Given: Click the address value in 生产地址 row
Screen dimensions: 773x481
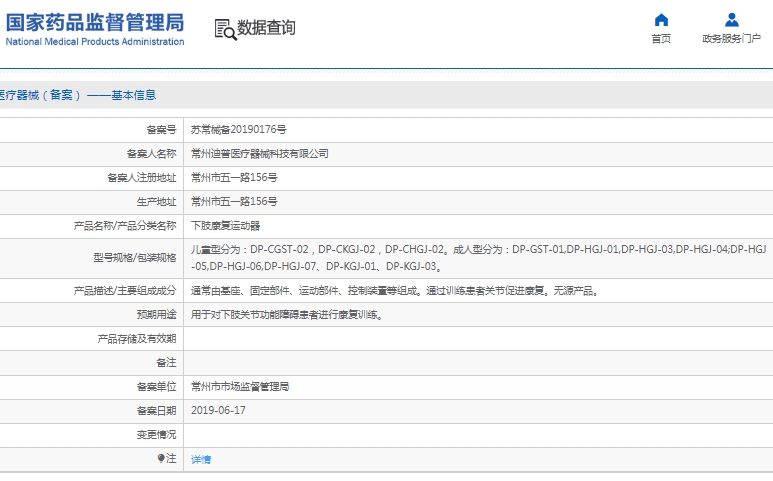Looking at the screenshot, I should point(234,202).
